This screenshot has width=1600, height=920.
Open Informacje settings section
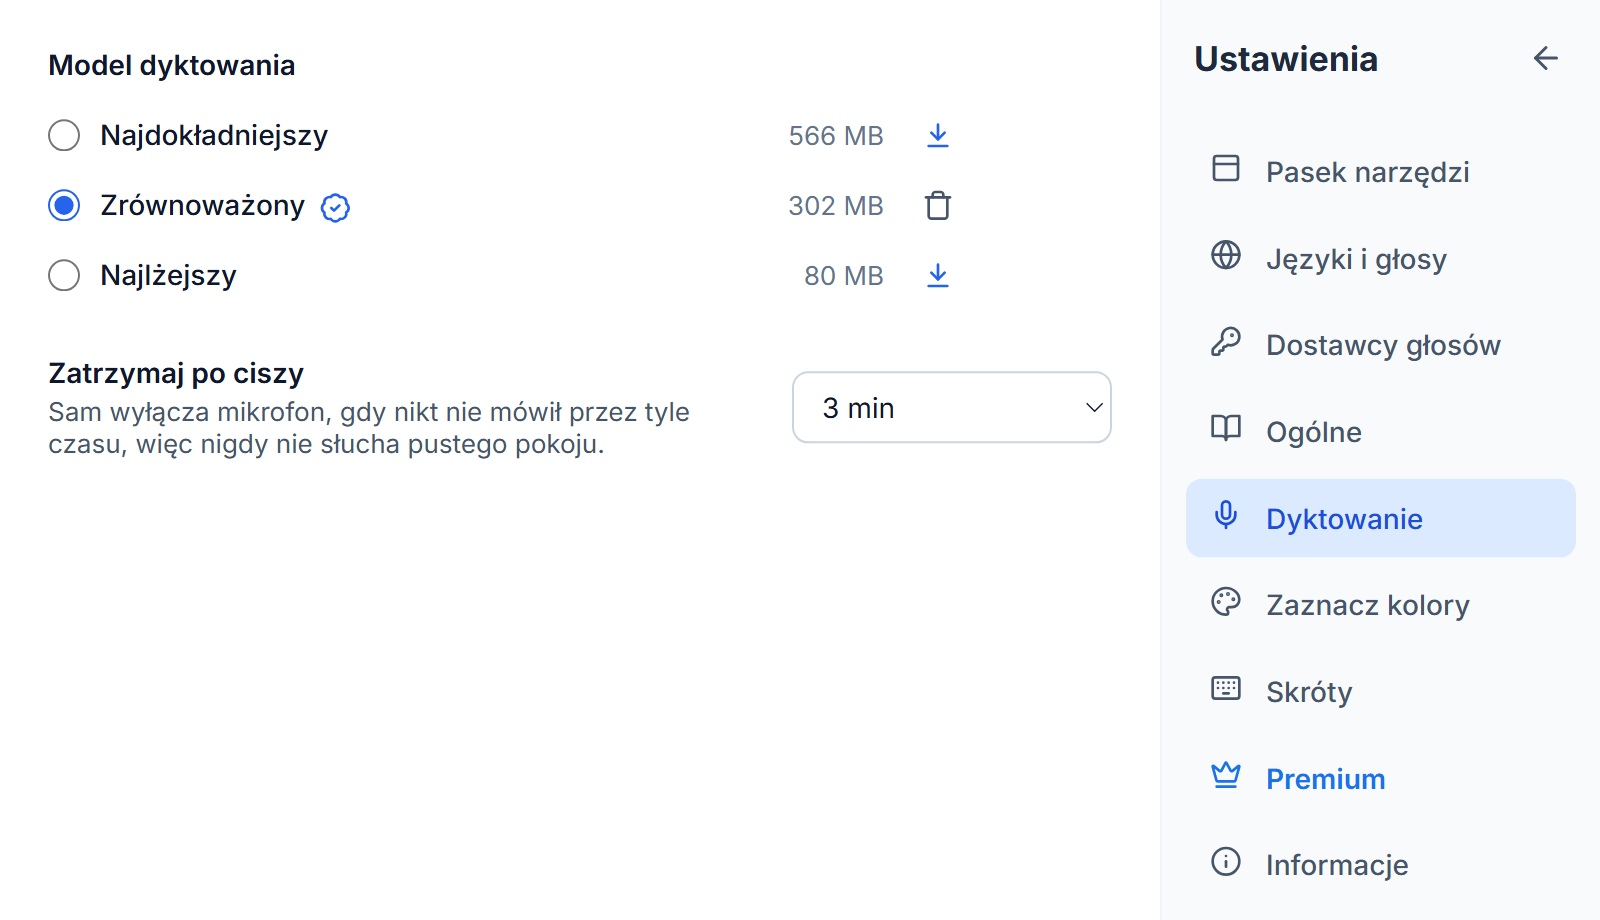coord(1381,865)
